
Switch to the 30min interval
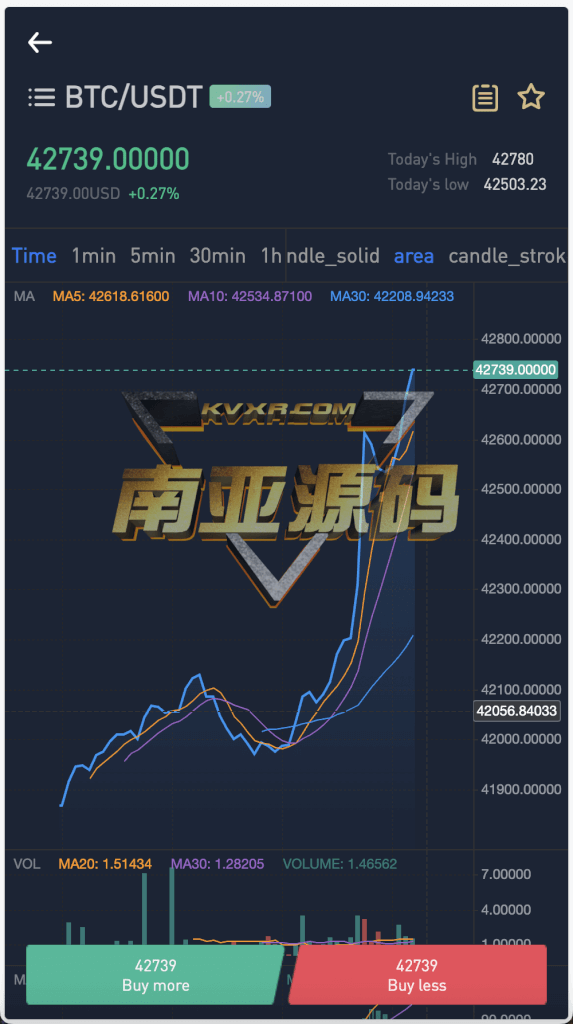tap(218, 256)
